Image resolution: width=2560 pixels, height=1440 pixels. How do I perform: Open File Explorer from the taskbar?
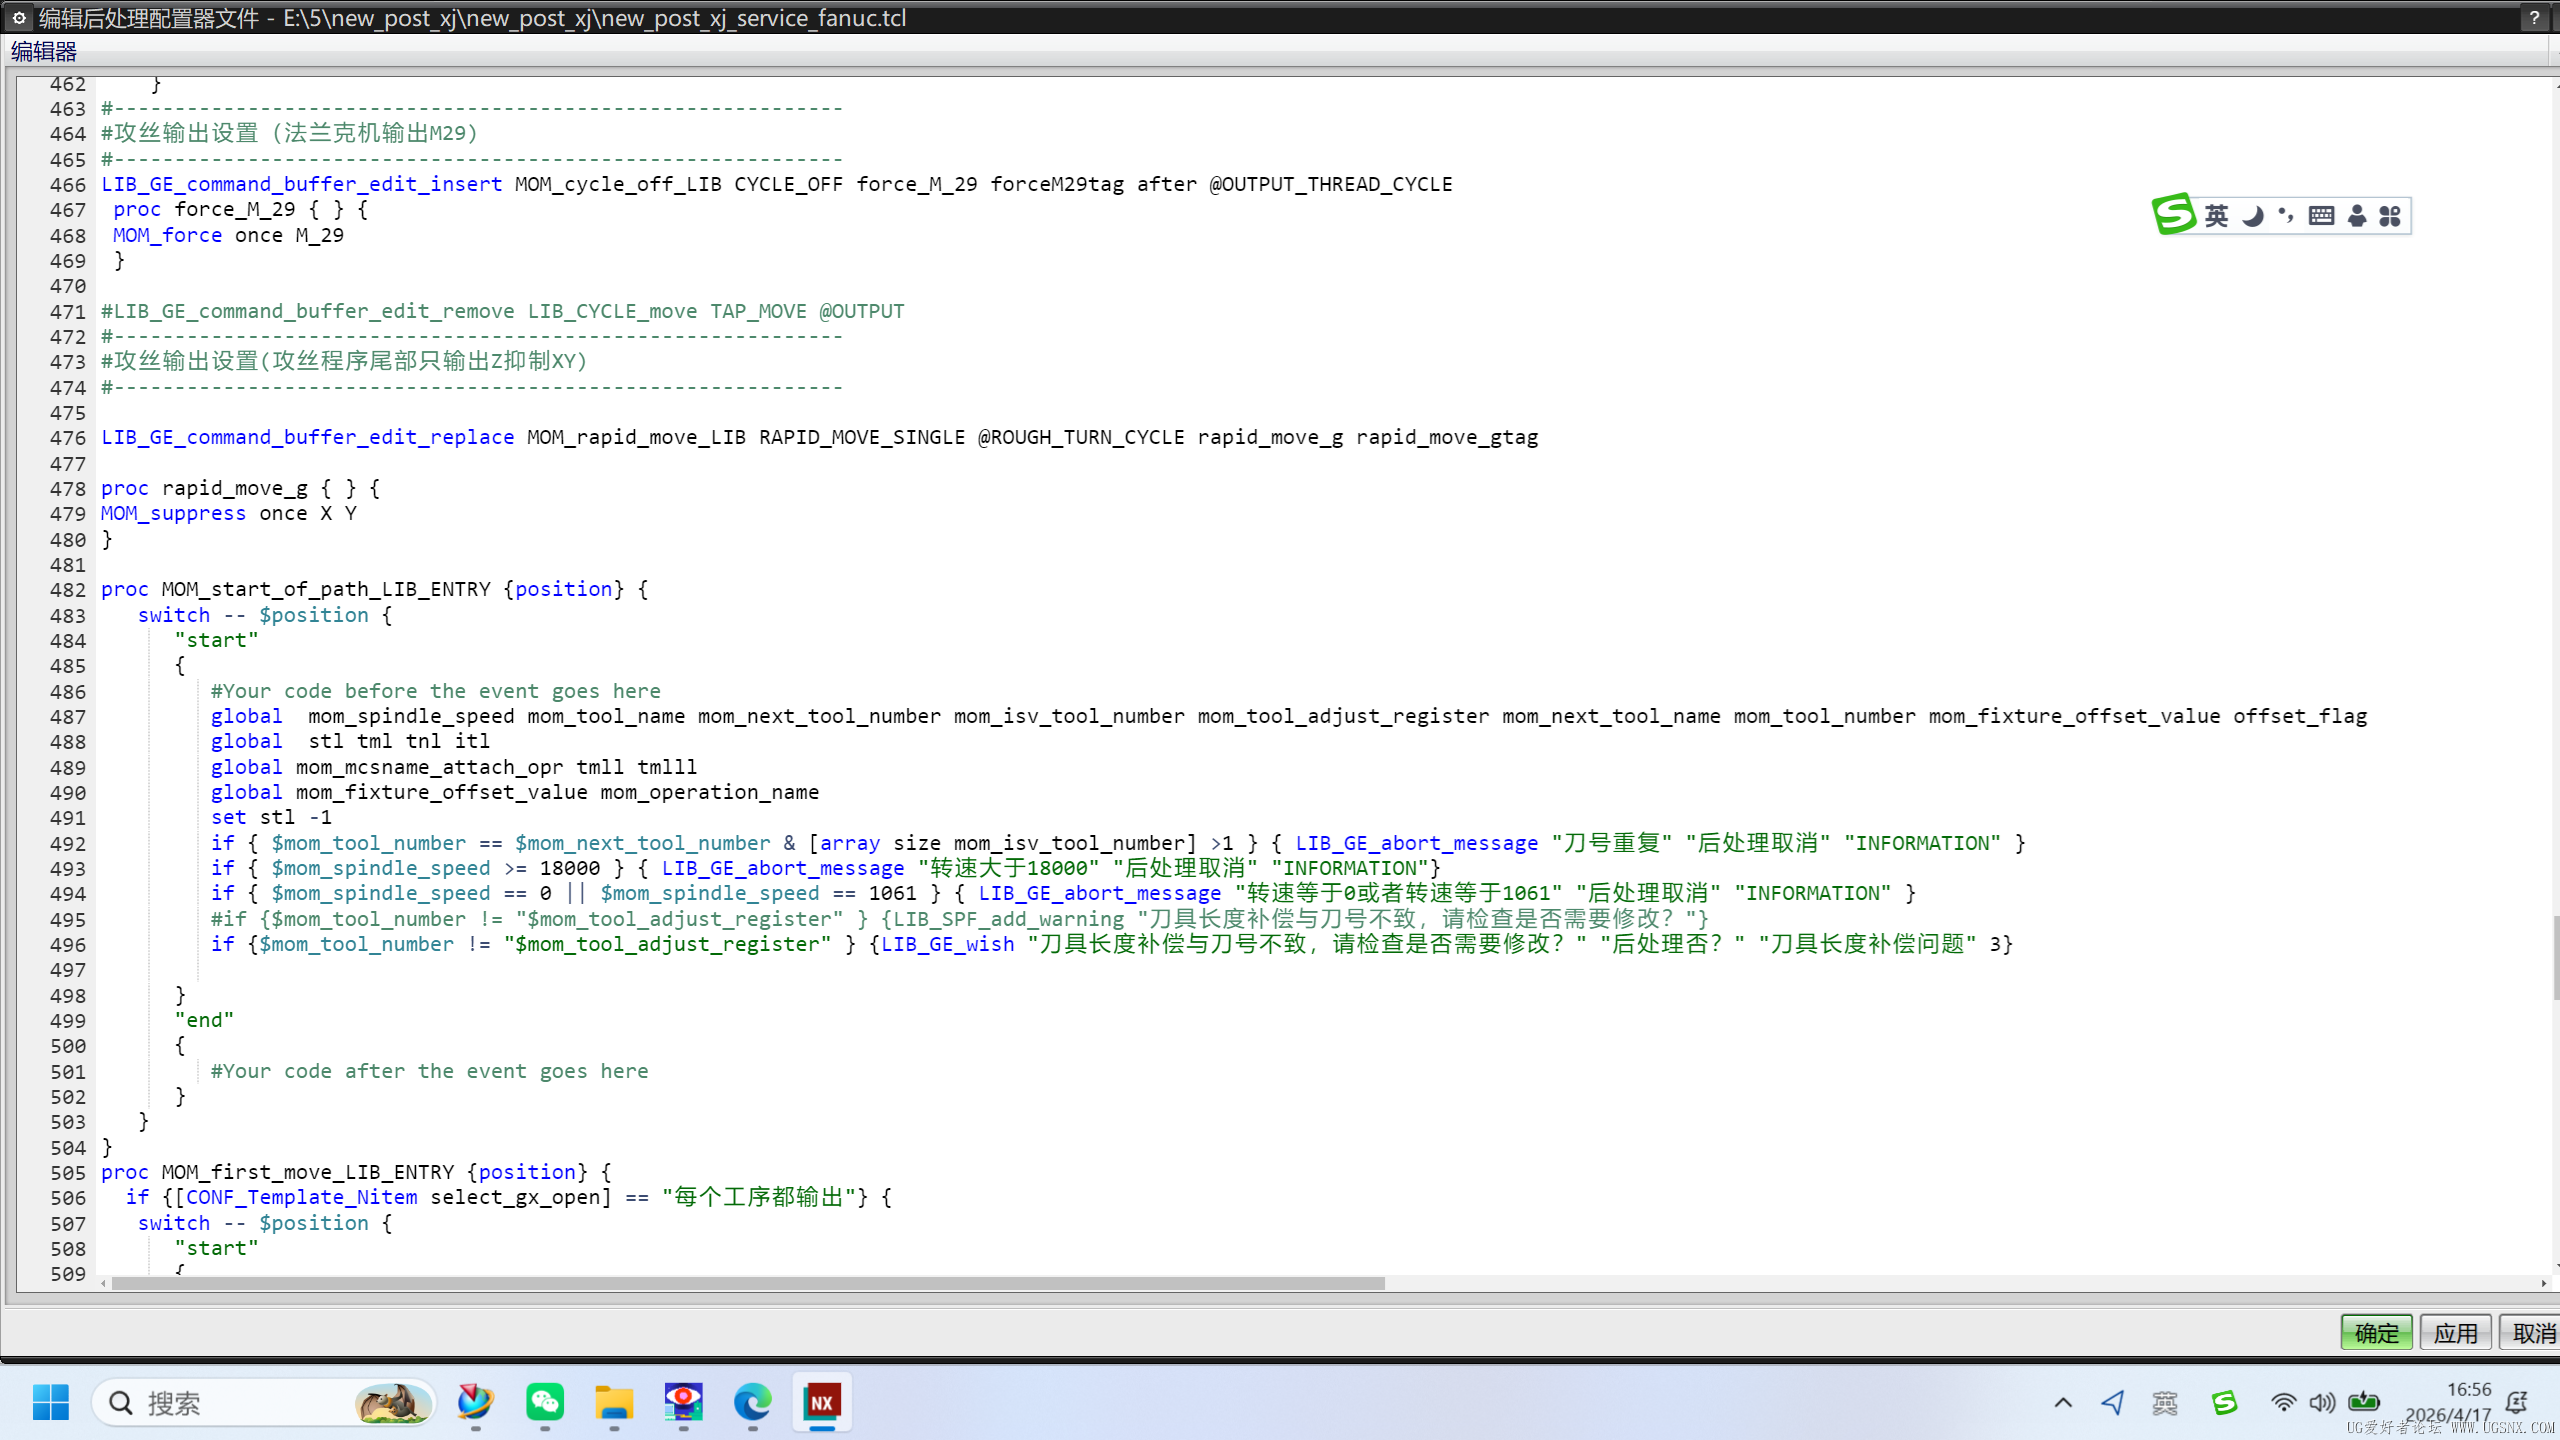614,1402
